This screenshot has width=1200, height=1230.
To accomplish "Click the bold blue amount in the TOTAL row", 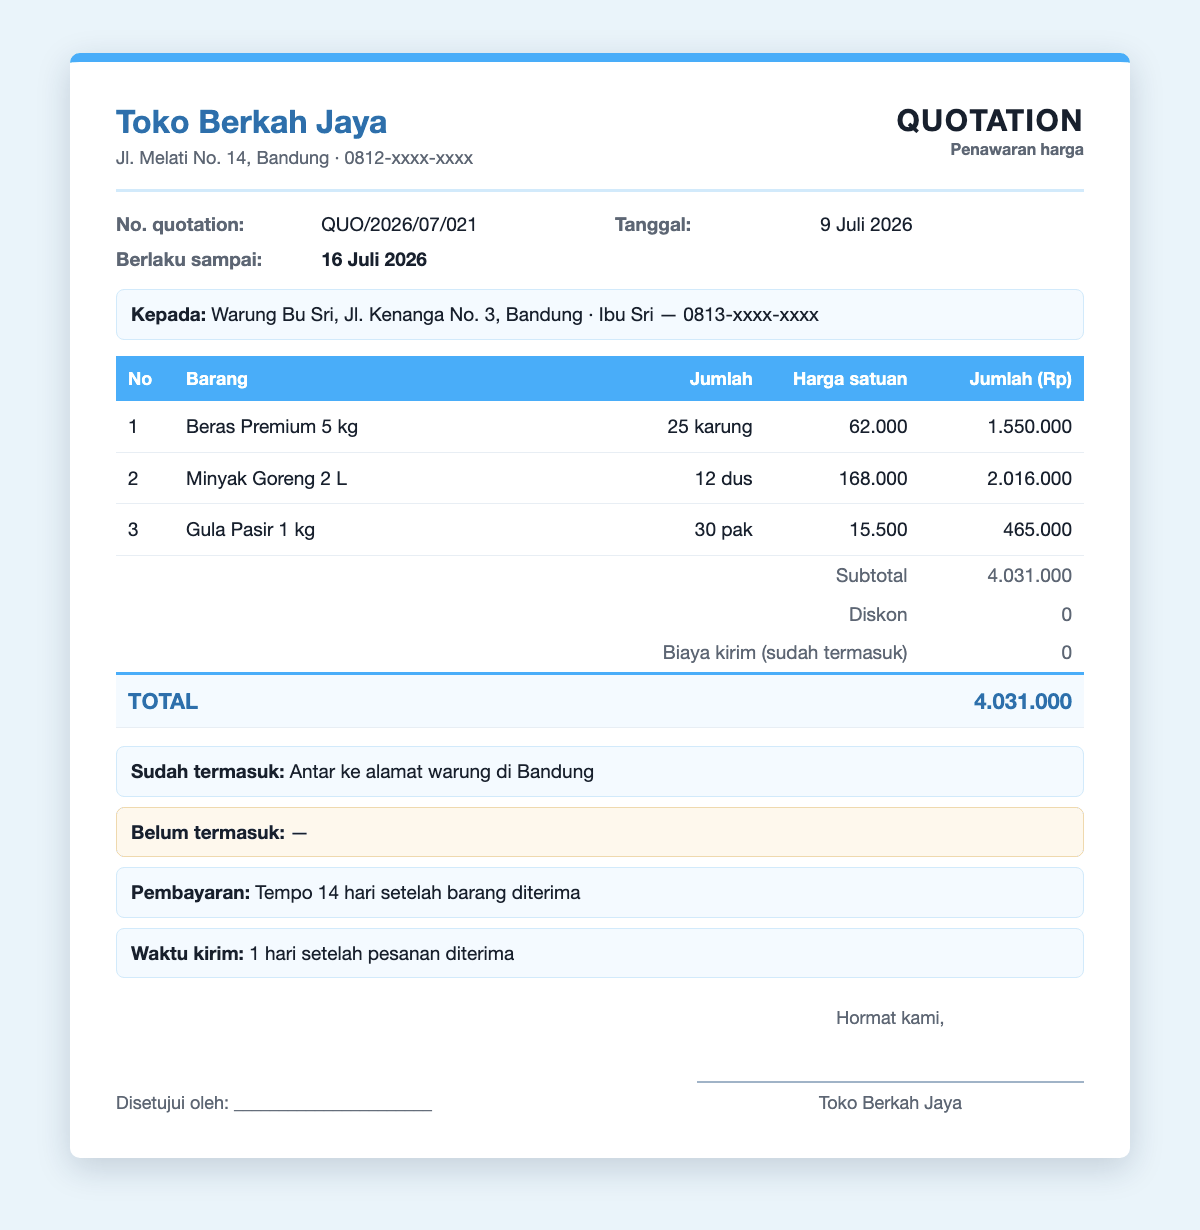I will 1023,702.
